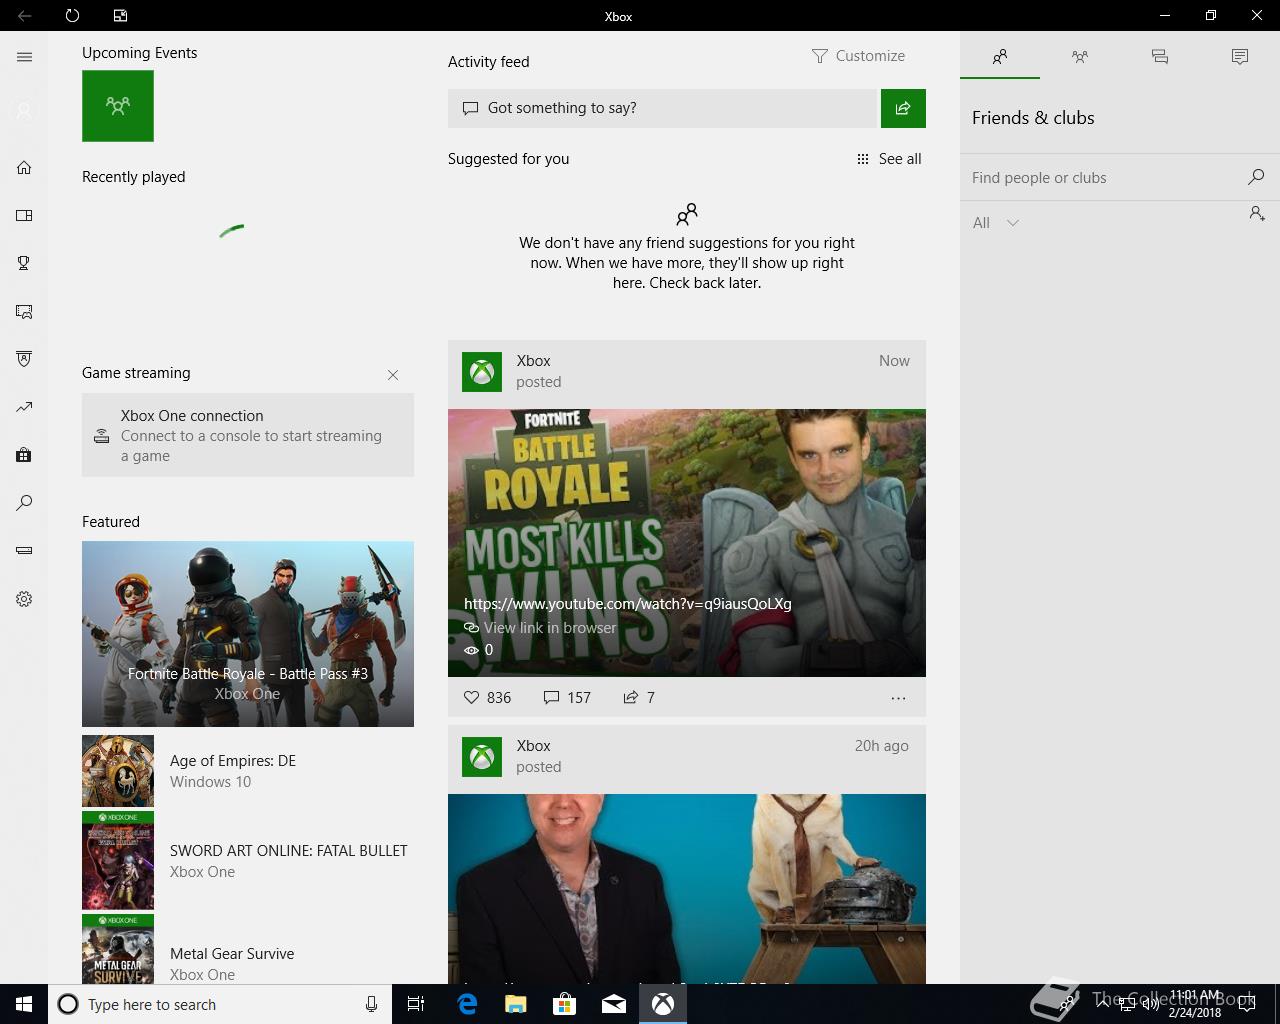Click the Xbox One connection card

point(248,435)
